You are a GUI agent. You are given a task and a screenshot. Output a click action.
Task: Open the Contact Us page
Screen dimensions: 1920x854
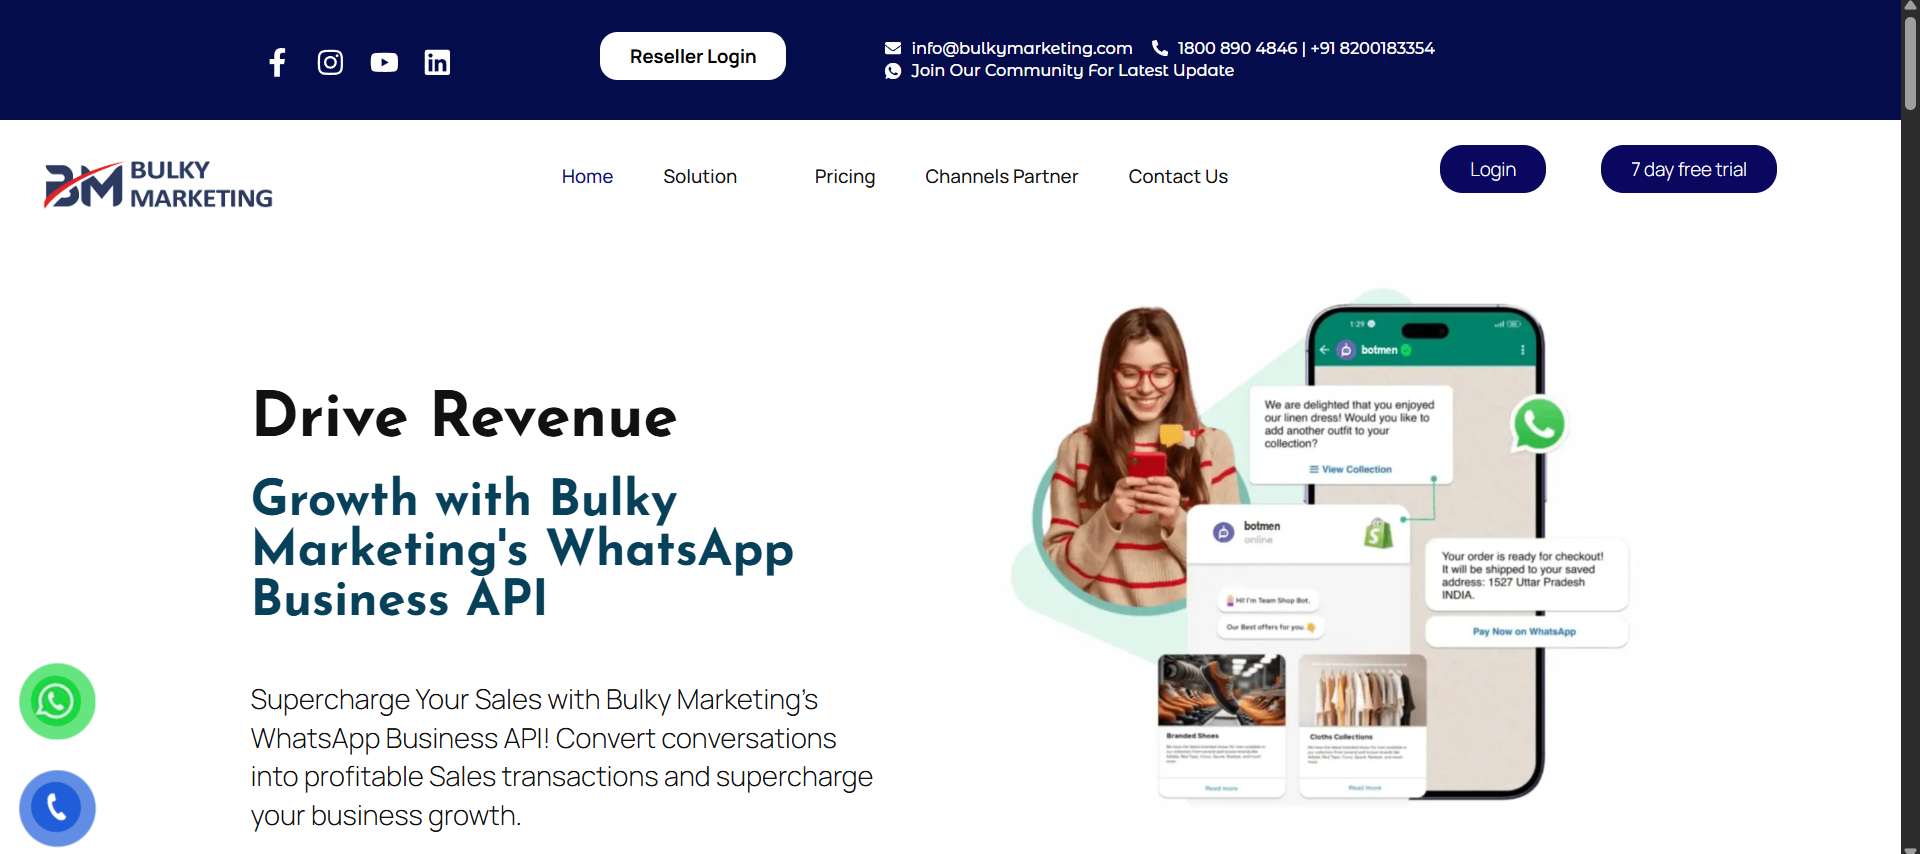click(x=1178, y=176)
